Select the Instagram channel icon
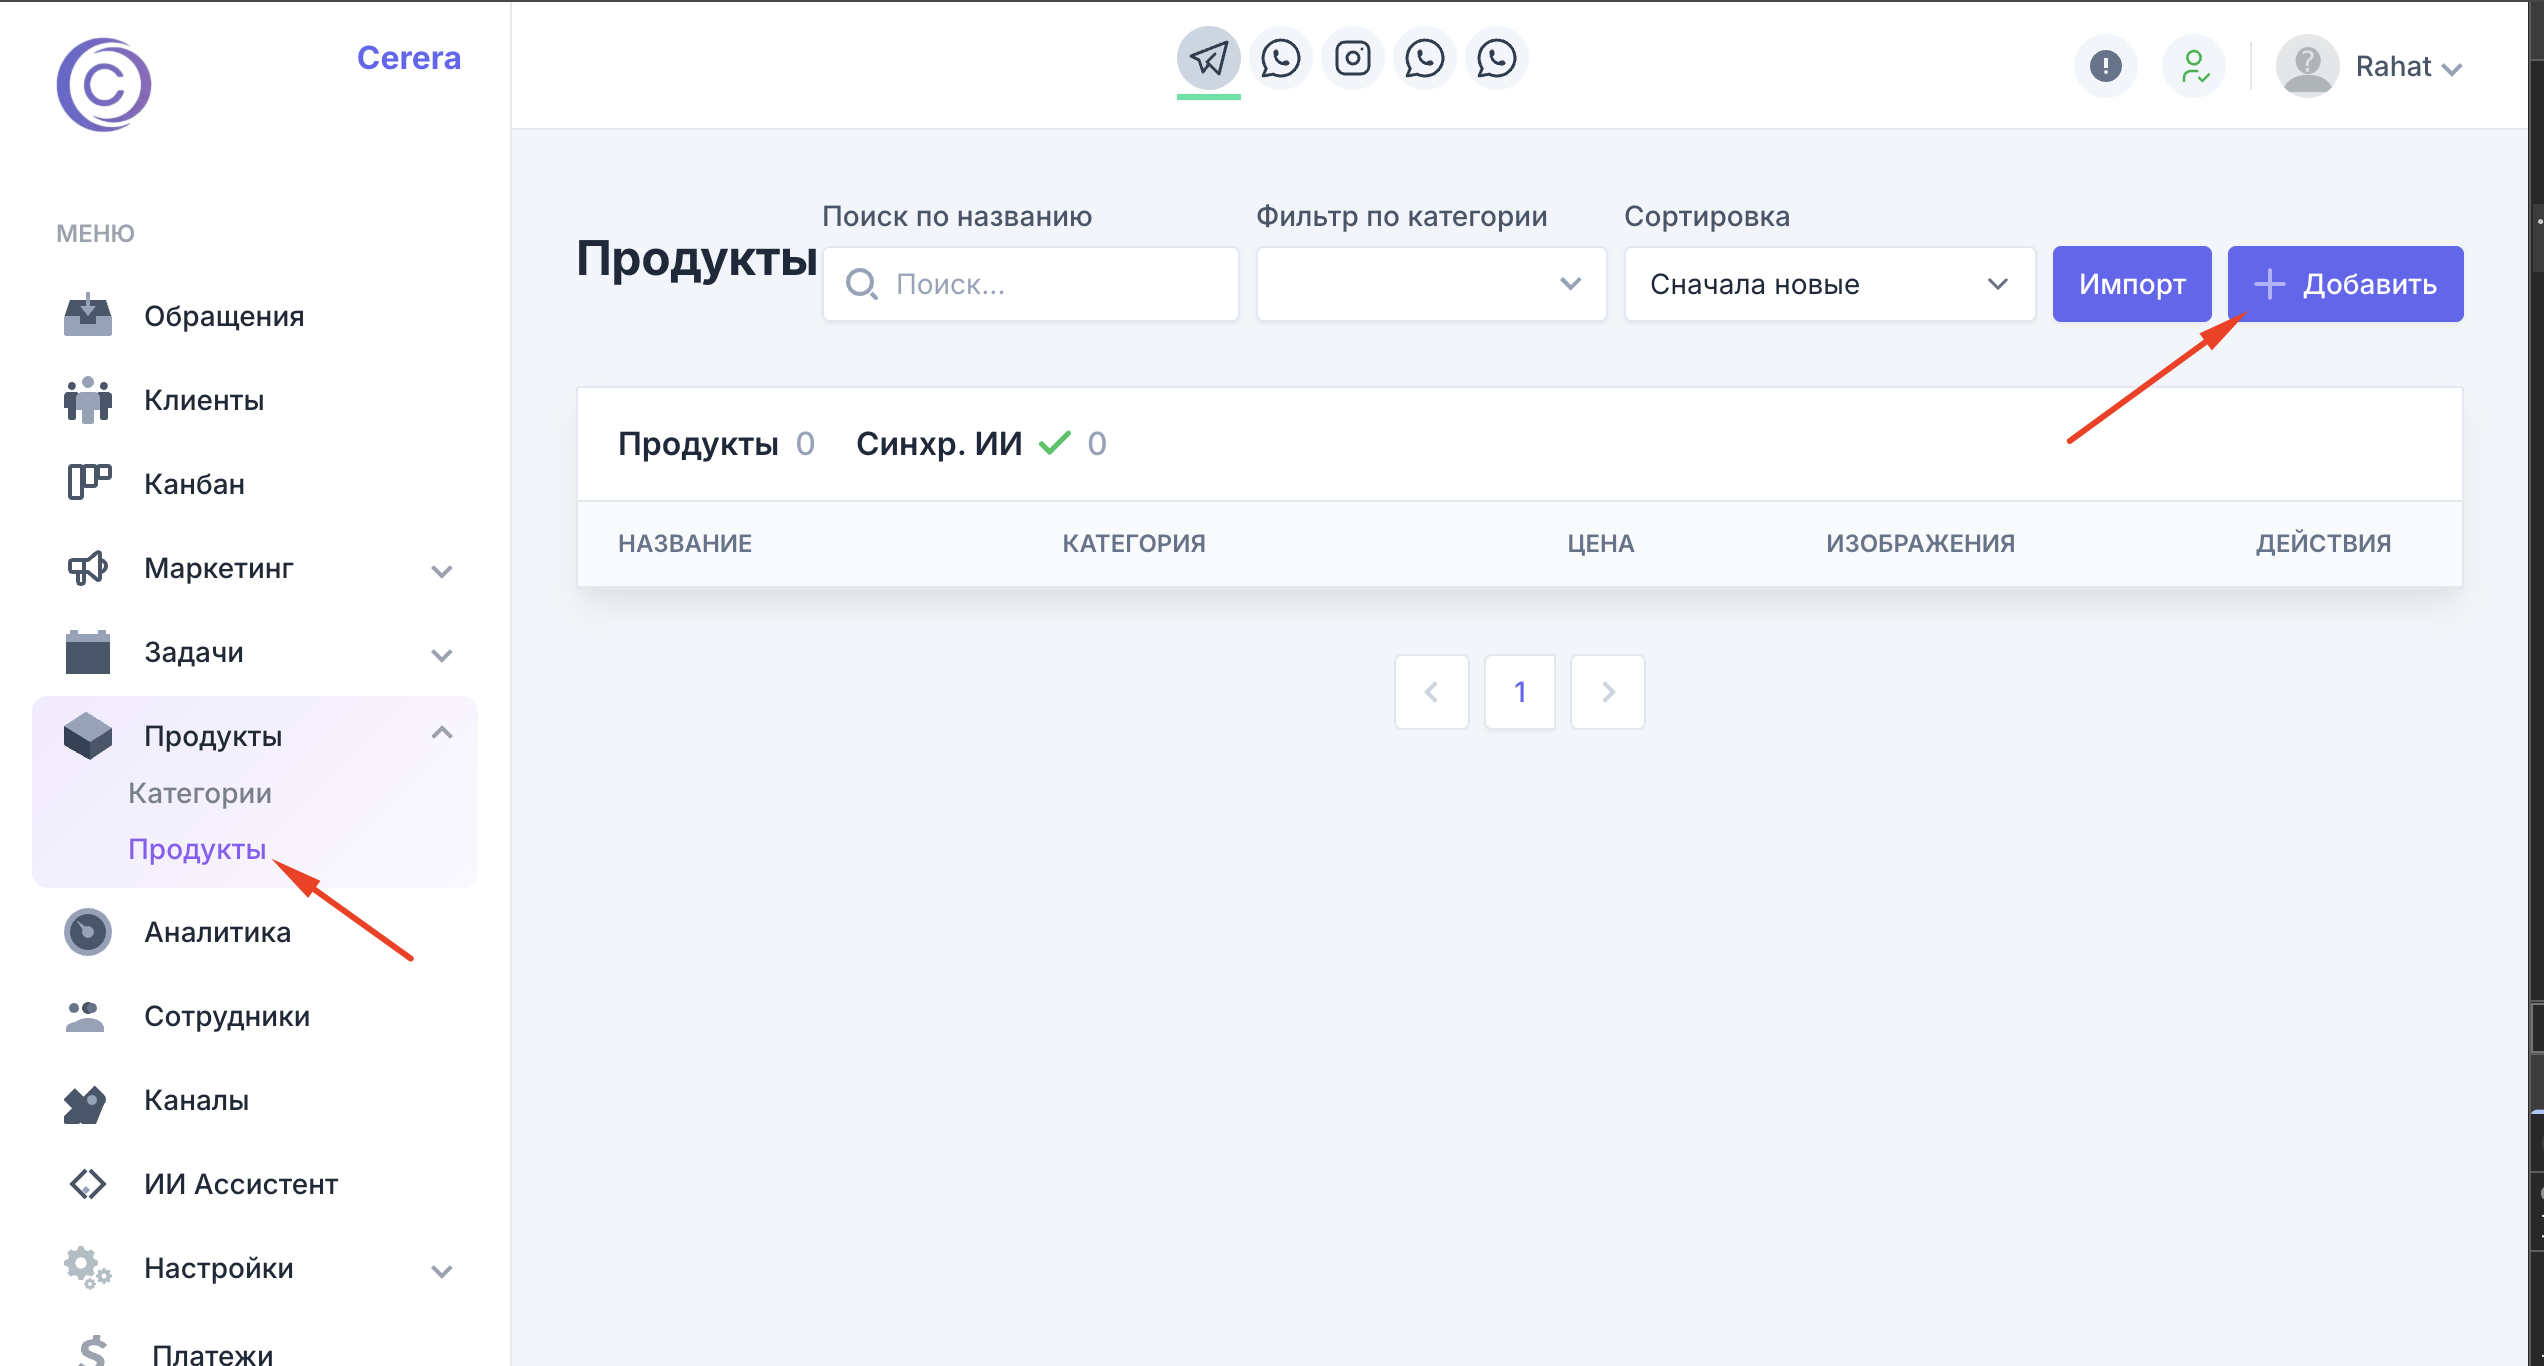Screen dimensions: 2544x1366 click(x=1352, y=59)
